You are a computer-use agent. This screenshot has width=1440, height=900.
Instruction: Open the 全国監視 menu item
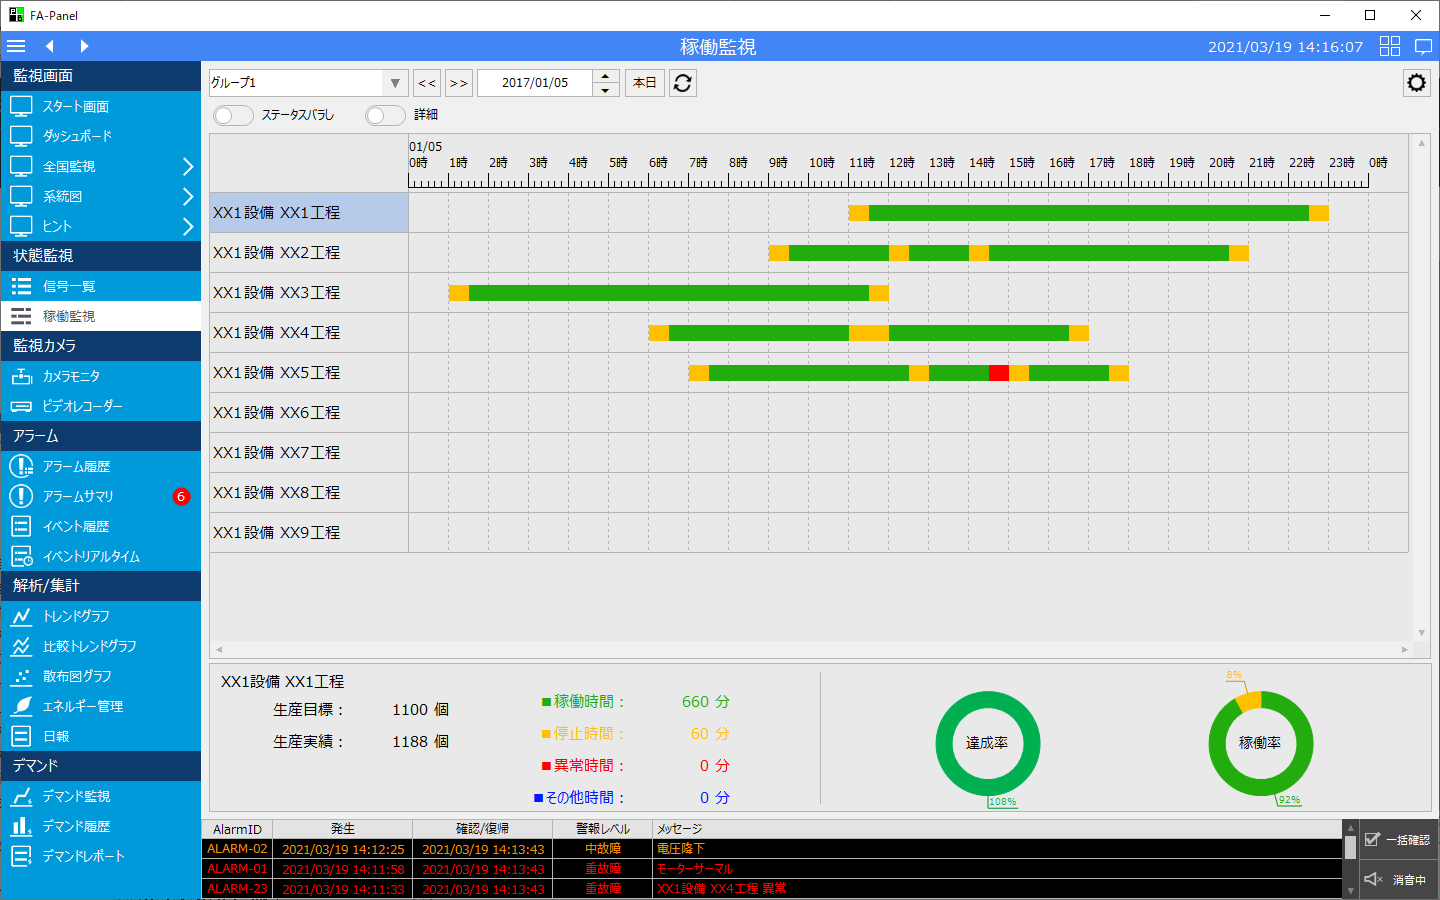pyautogui.click(x=101, y=166)
